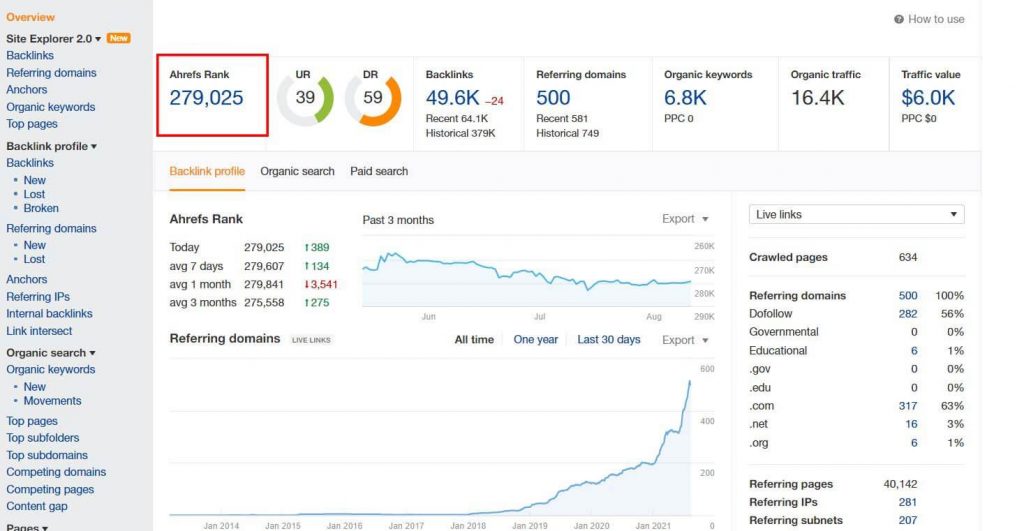Screen dimensions: 1024x531
Task: Click the Referring IPs count 281
Action: (908, 502)
